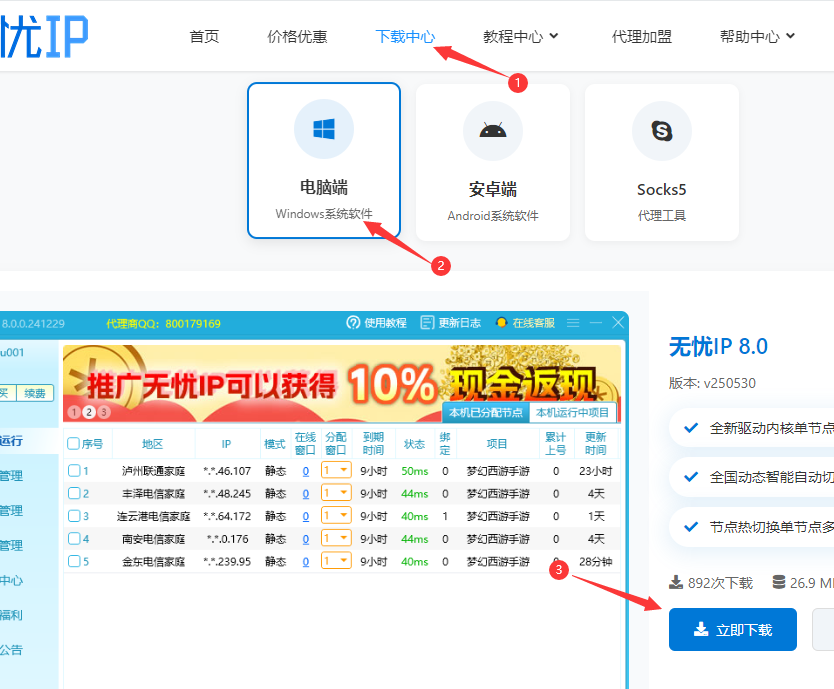The image size is (834, 689).
Task: Open 代理加盟 navigation item
Action: (x=642, y=36)
